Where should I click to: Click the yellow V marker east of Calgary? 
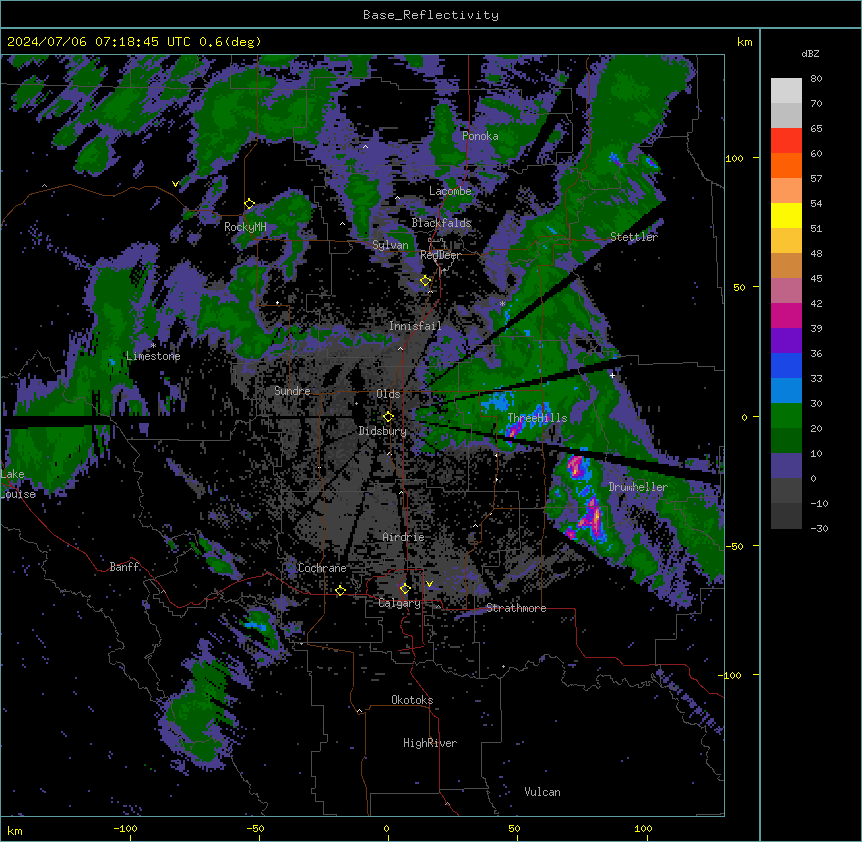coord(429,584)
